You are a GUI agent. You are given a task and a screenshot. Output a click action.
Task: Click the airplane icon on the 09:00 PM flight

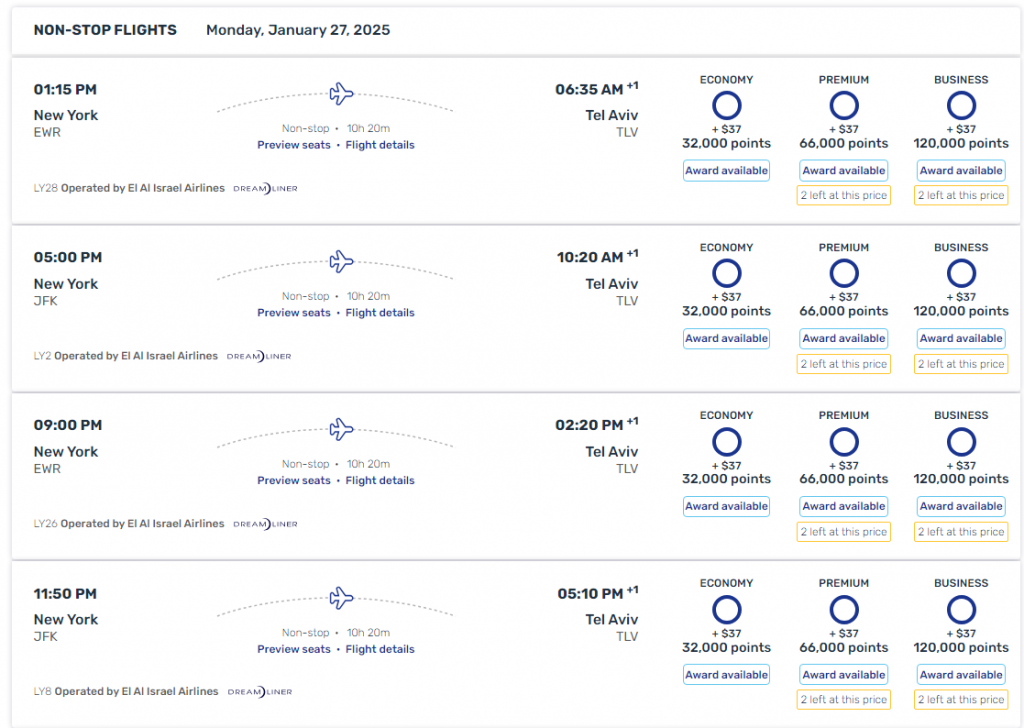pos(341,429)
